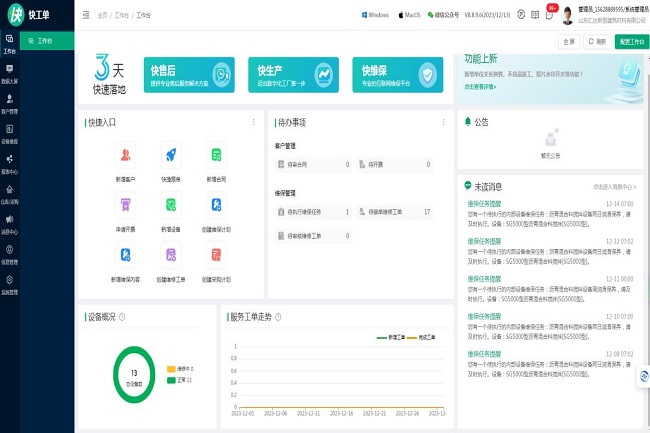Click the 快售后 banner card
Image resolution: width=650 pixels, height=433 pixels.
click(189, 74)
